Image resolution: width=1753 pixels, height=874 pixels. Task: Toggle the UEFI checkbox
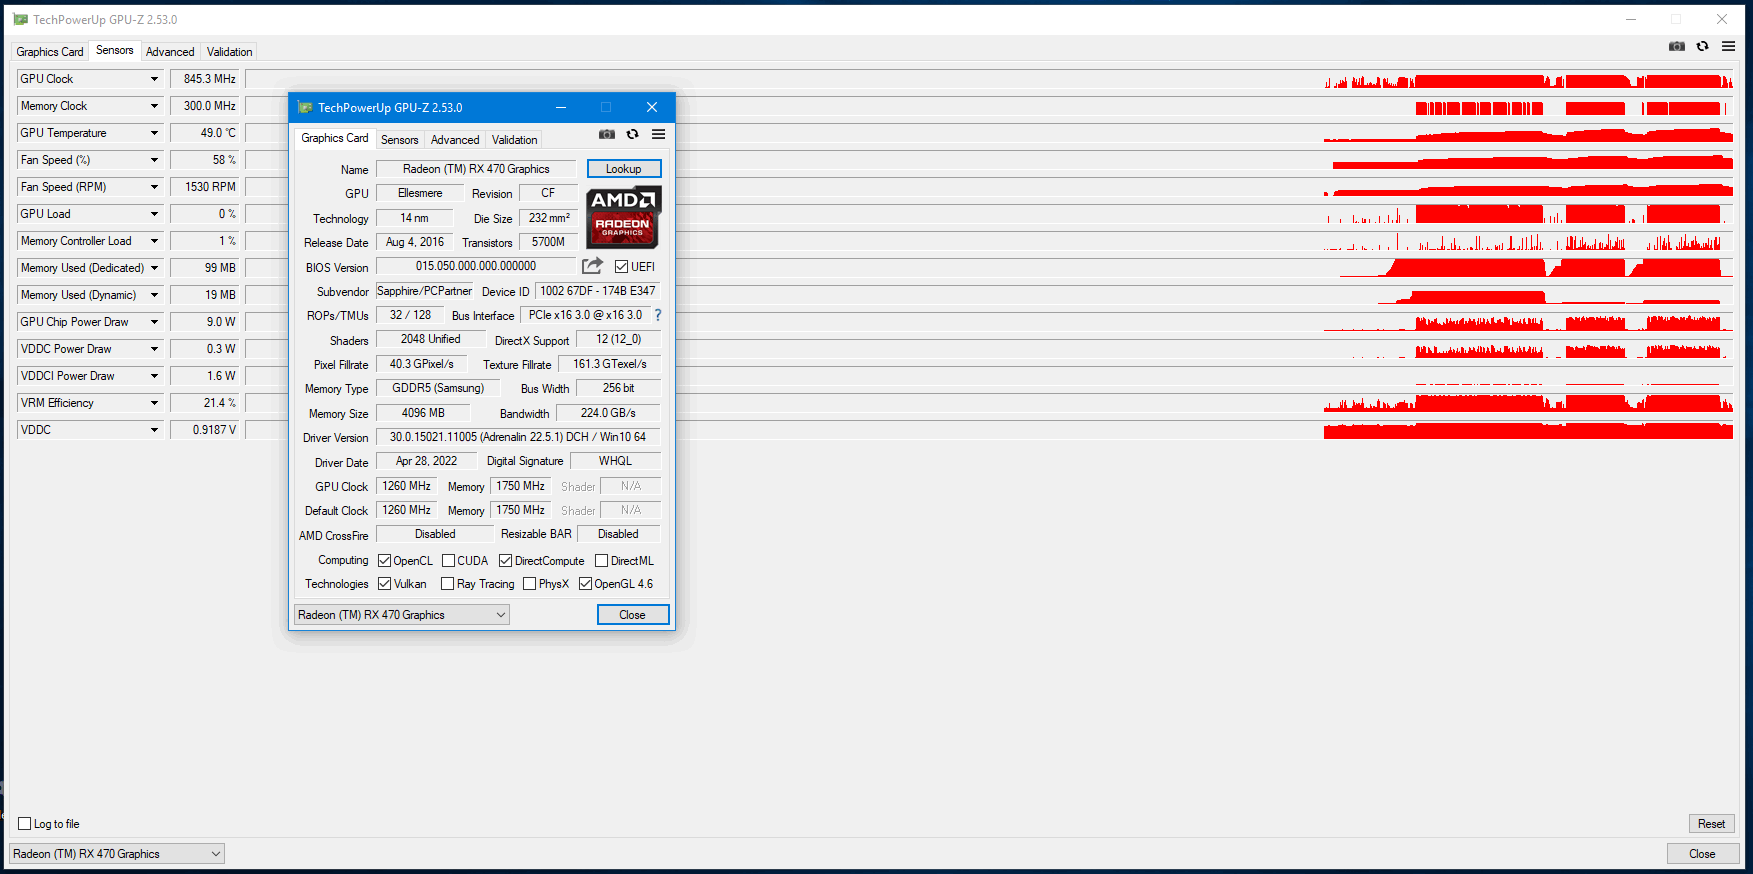(621, 267)
